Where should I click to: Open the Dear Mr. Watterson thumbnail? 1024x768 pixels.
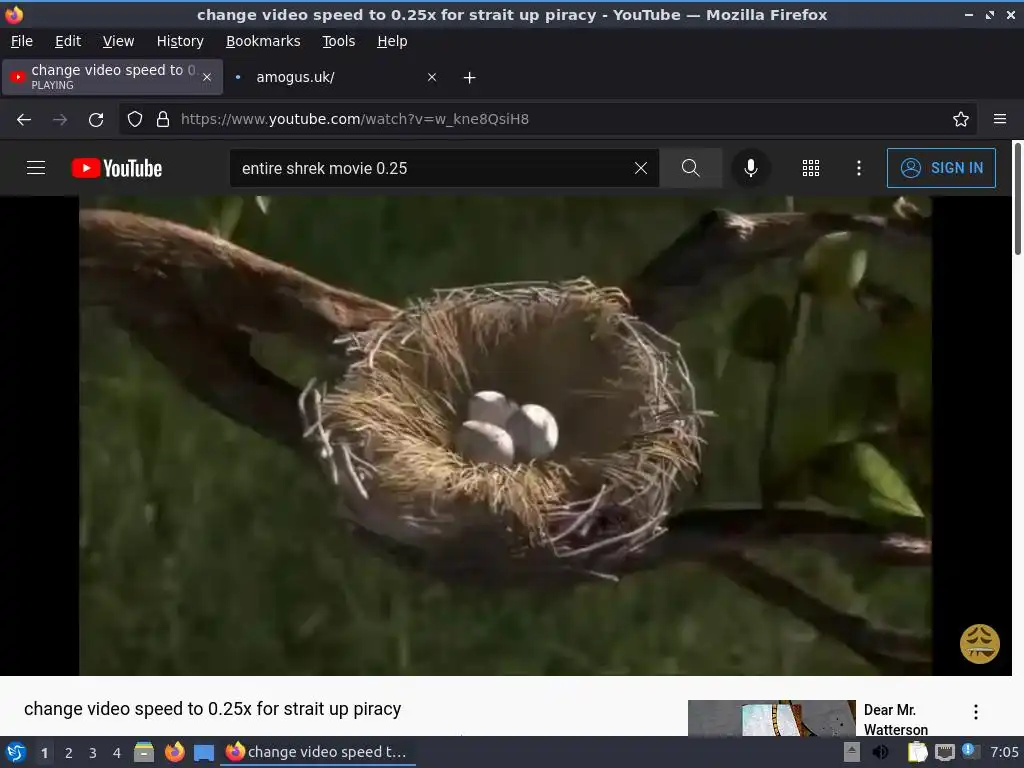pyautogui.click(x=771, y=718)
